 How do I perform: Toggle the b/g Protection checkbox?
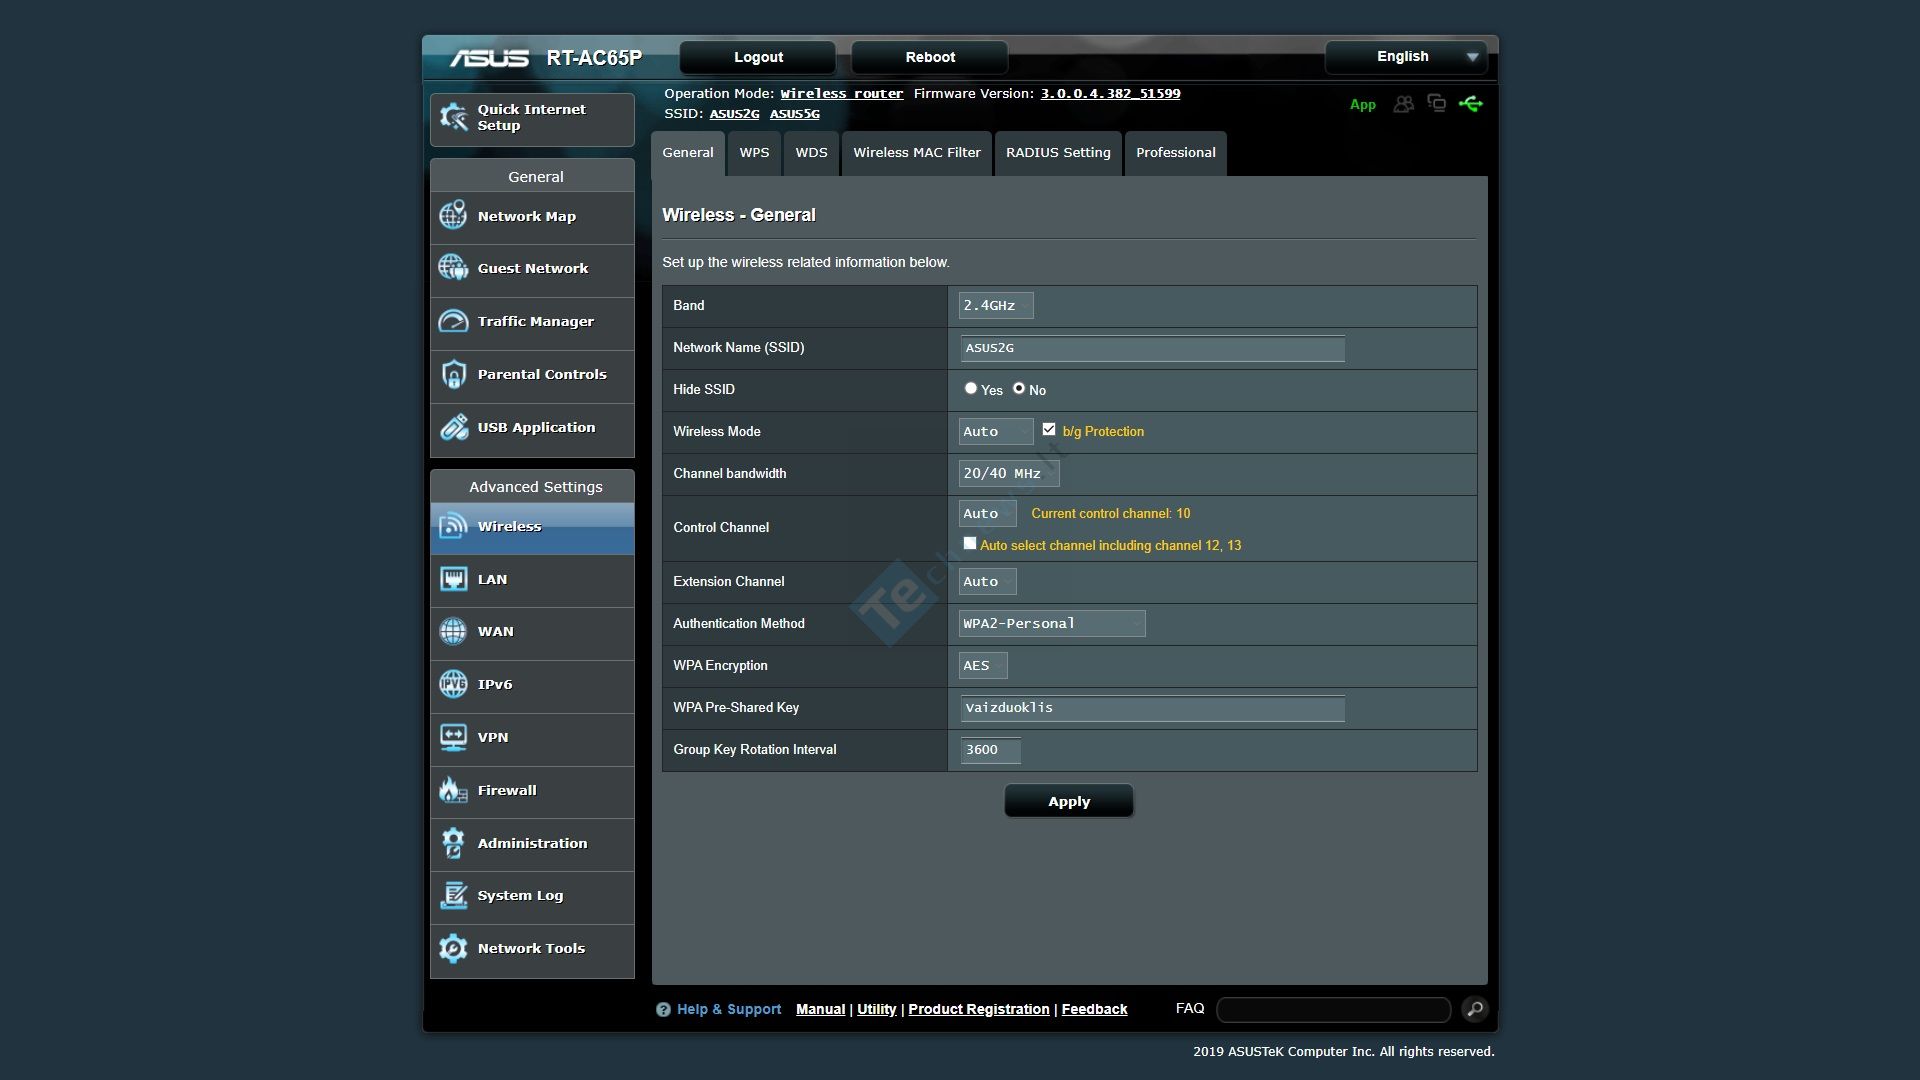click(1048, 430)
